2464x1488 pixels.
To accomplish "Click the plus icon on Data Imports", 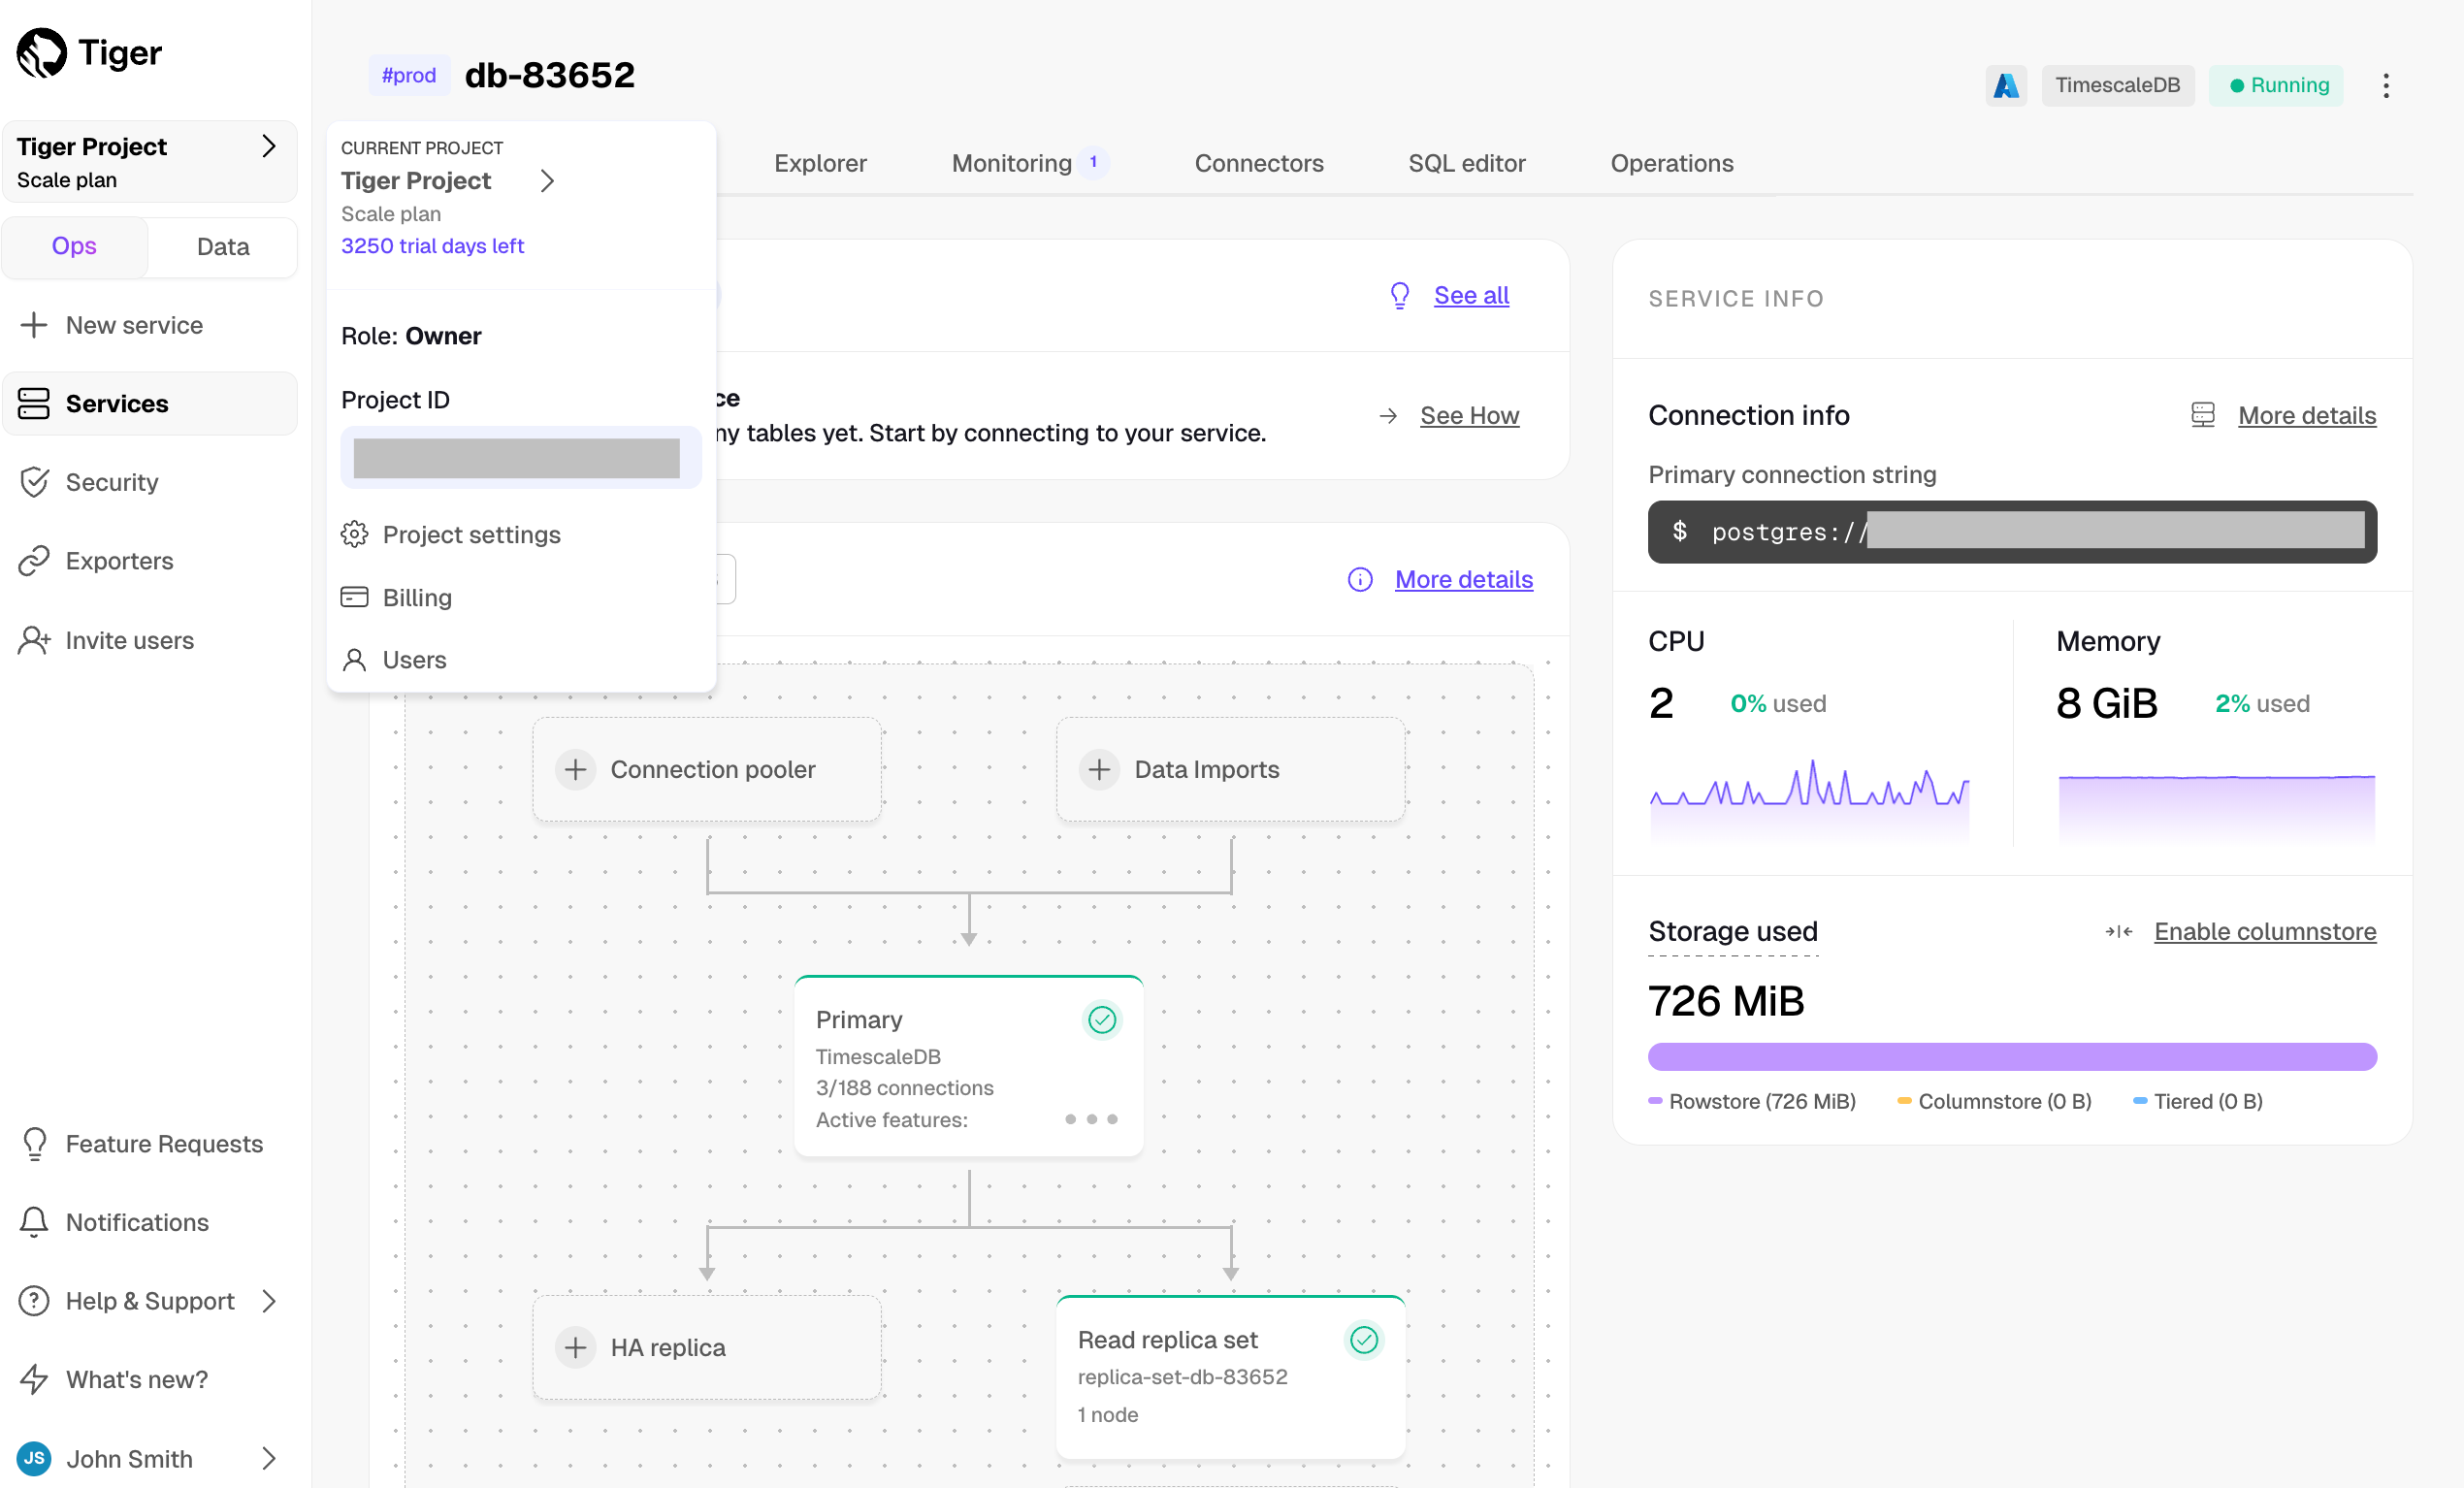I will tap(1099, 769).
